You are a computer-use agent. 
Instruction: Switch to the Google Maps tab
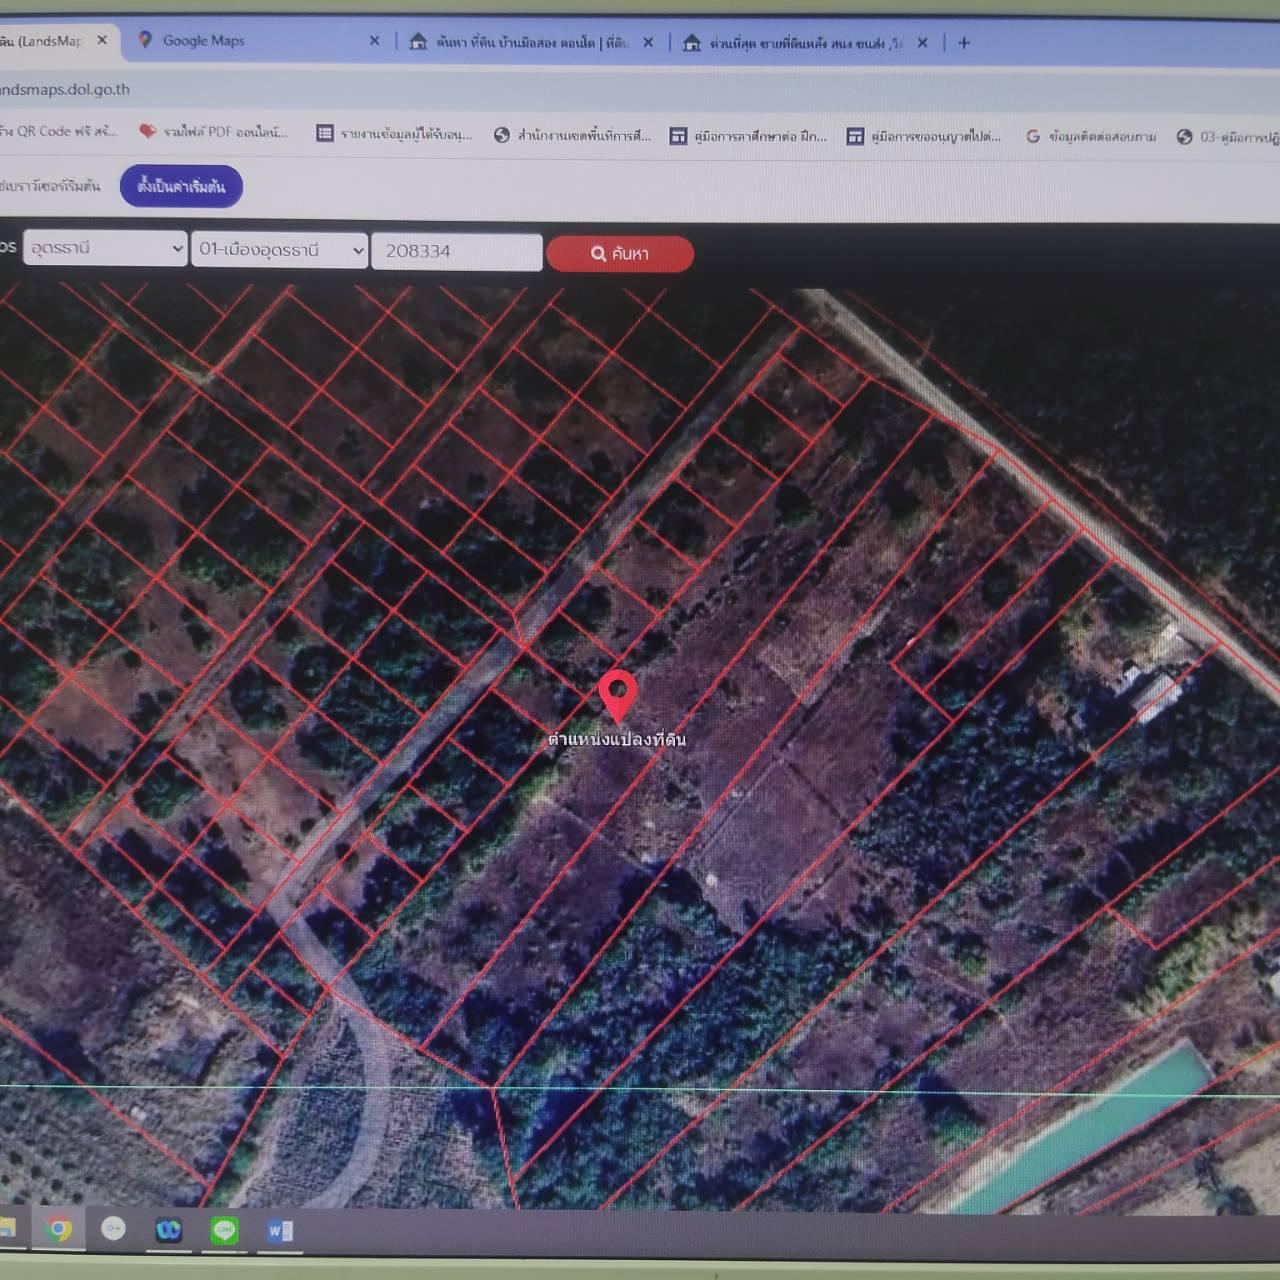point(250,41)
